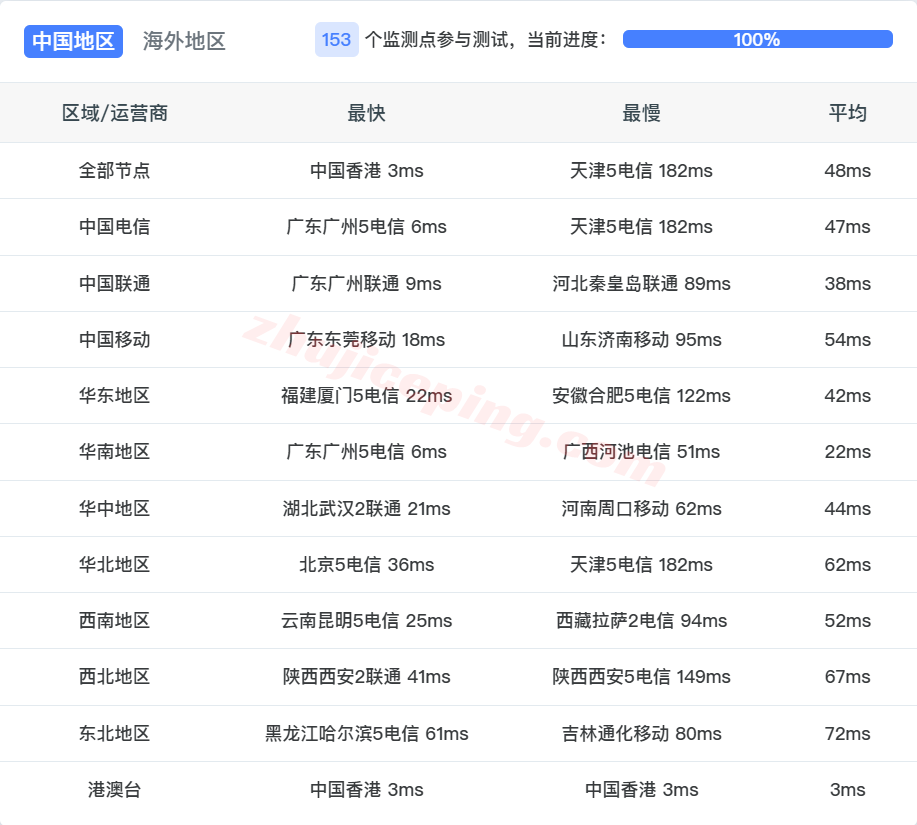Click 广东广州5电信 6ms in 华南地区 row
Image resolution: width=917 pixels, height=825 pixels.
(367, 451)
